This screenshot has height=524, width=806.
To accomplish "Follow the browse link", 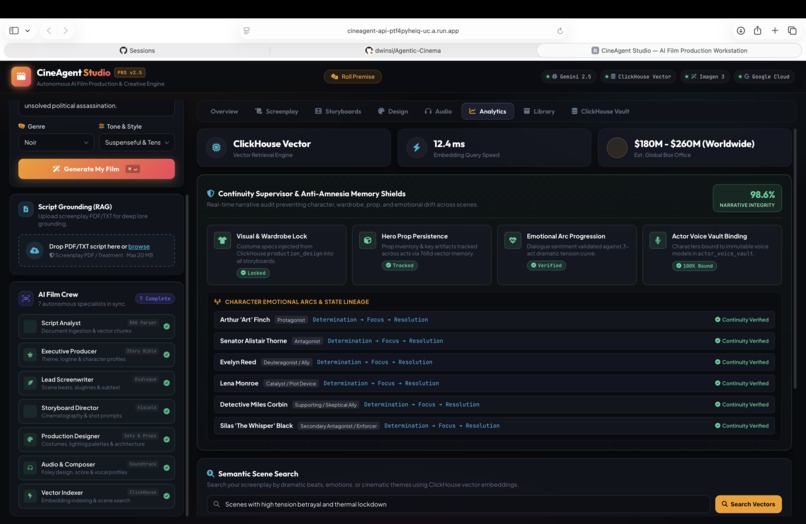I will click(x=139, y=247).
